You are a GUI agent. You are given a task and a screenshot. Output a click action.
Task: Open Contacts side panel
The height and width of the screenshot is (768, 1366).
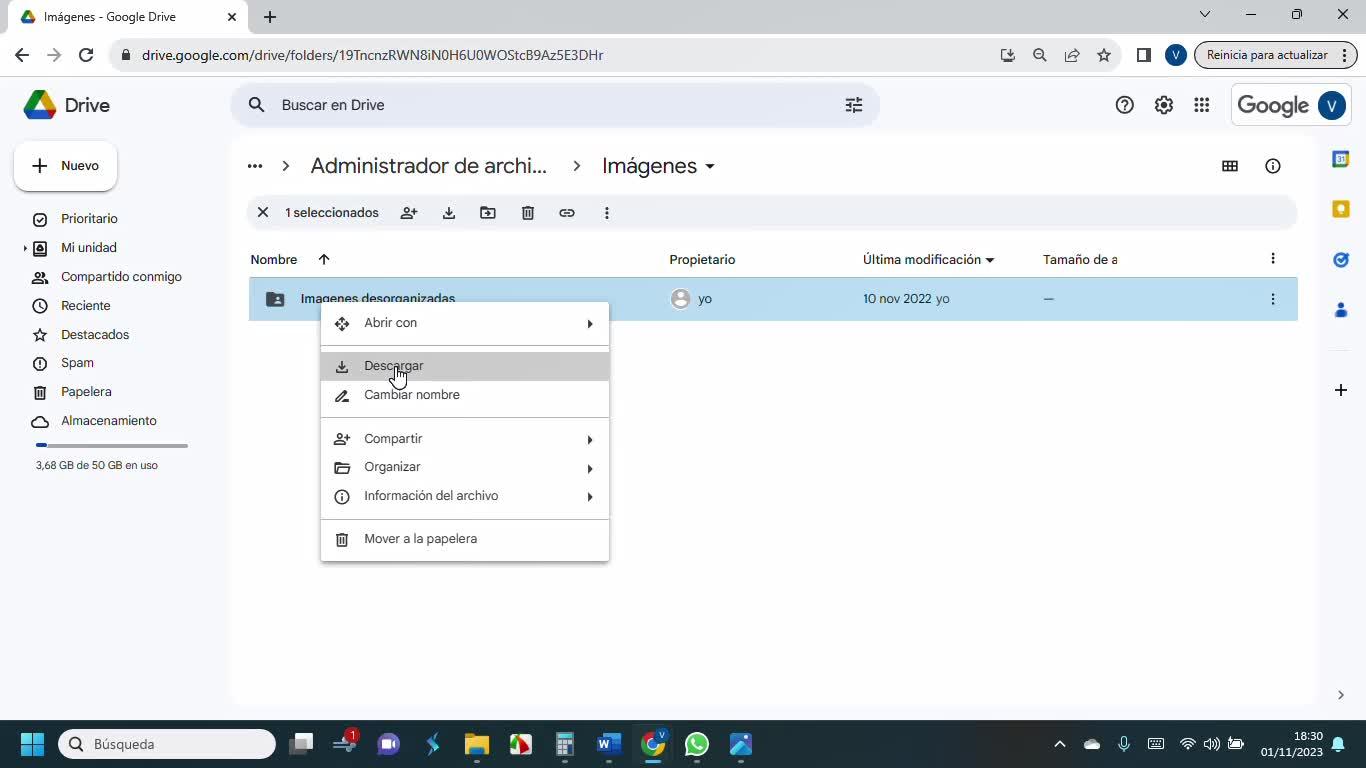tap(1341, 310)
